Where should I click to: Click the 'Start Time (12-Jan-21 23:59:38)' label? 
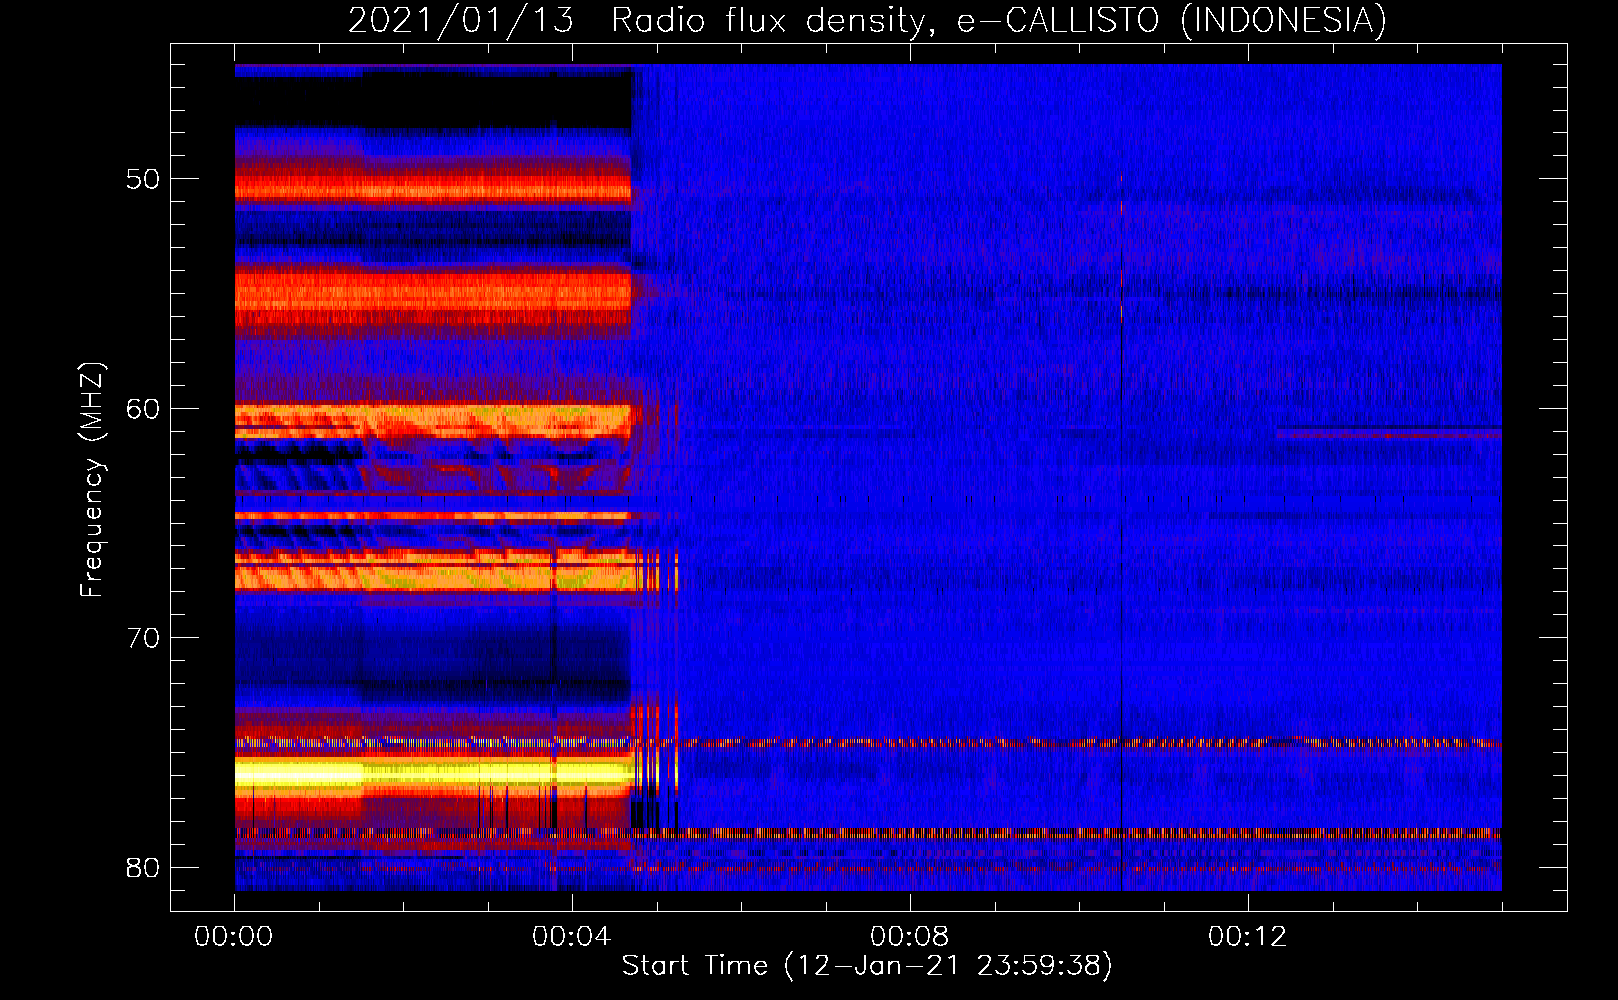[x=867, y=965]
